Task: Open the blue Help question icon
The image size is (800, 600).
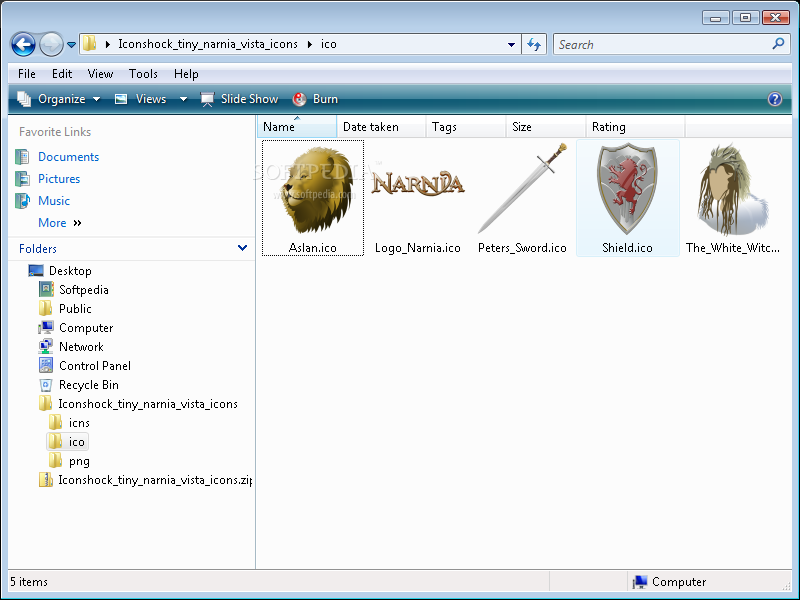Action: tap(774, 99)
